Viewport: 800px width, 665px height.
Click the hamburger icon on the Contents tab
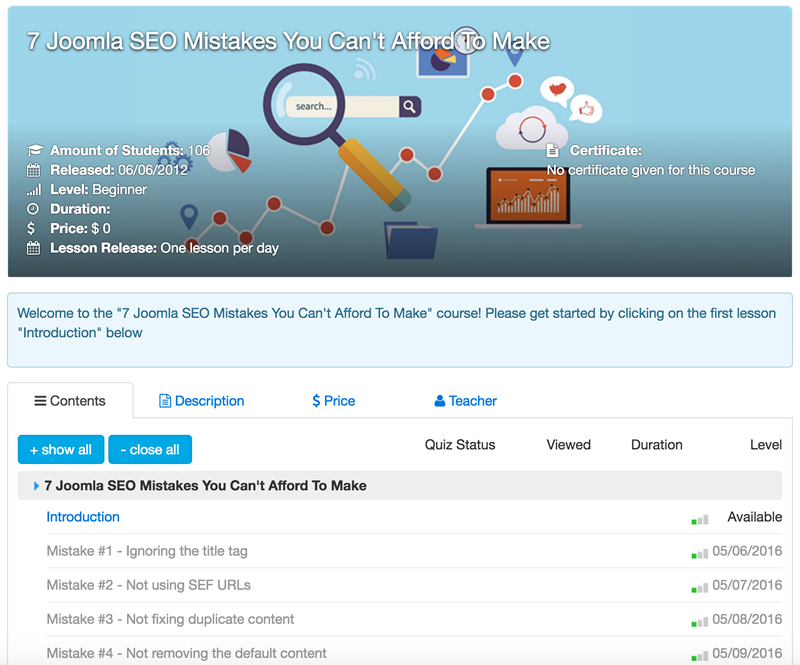40,401
